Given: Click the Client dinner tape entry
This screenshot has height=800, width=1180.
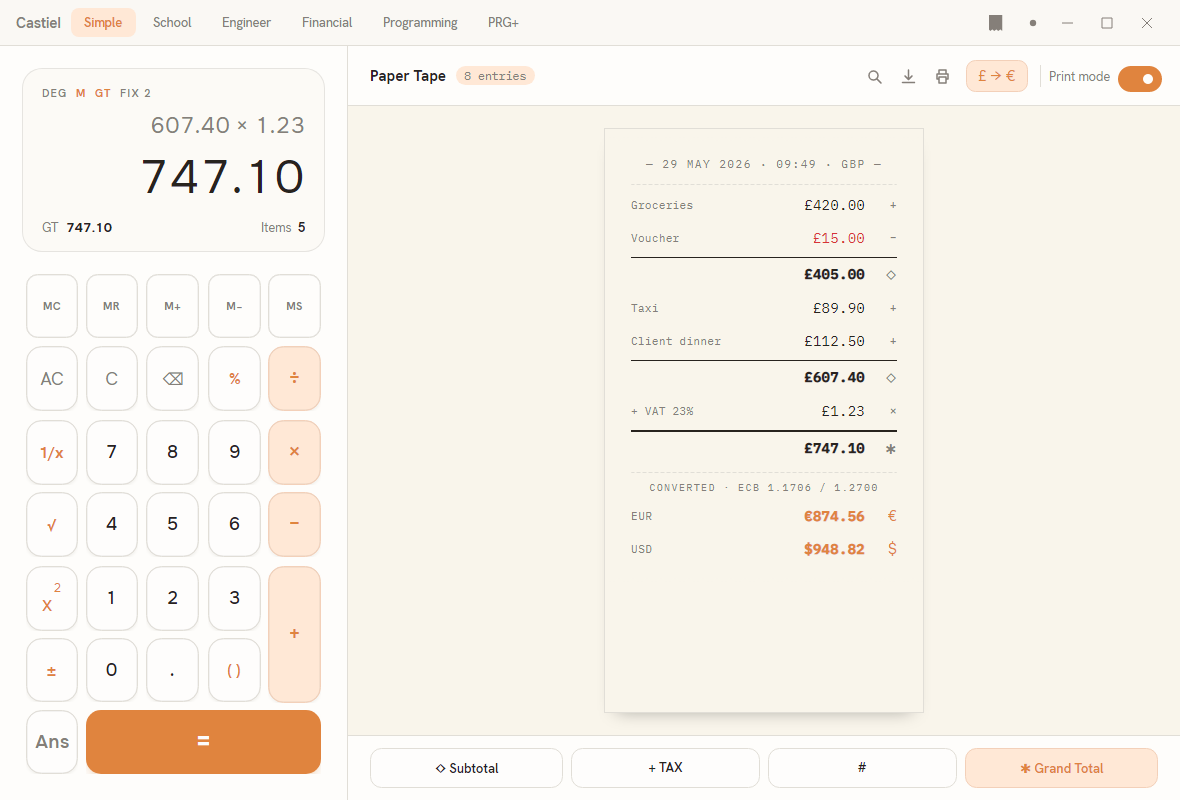Looking at the screenshot, I should pyautogui.click(x=763, y=342).
